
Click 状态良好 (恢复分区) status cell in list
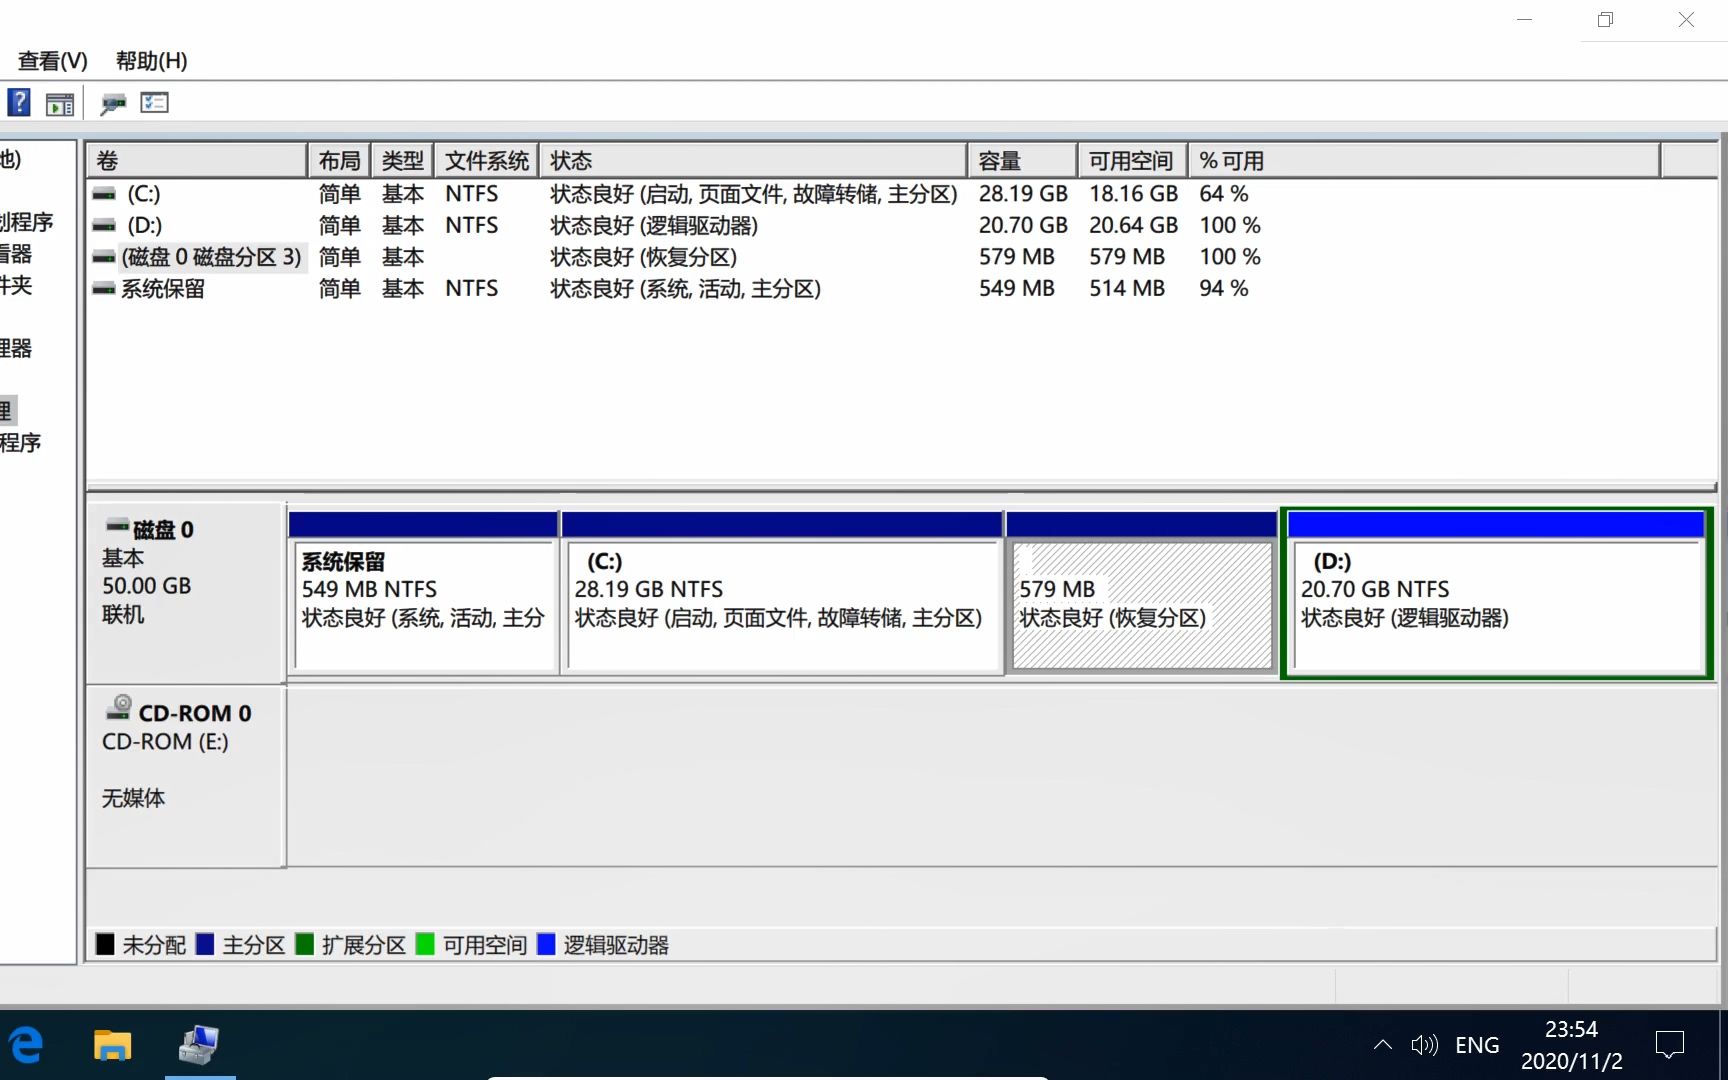point(643,257)
